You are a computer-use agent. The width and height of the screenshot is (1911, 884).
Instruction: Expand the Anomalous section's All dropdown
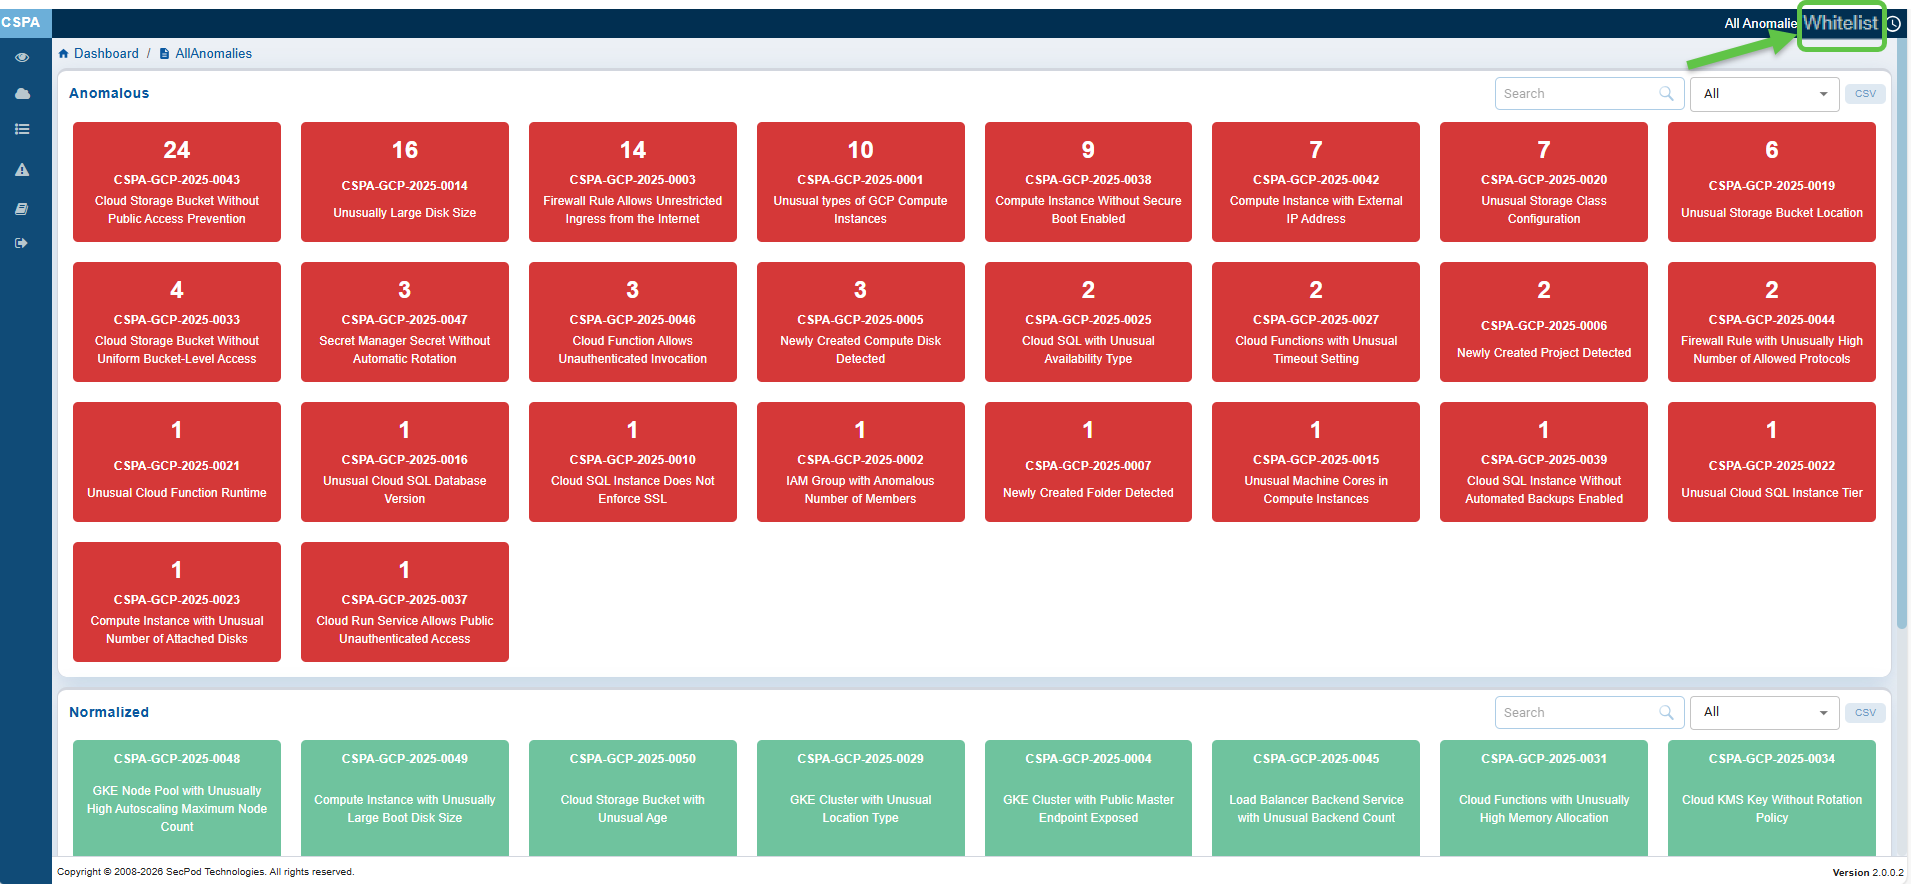click(x=1764, y=94)
